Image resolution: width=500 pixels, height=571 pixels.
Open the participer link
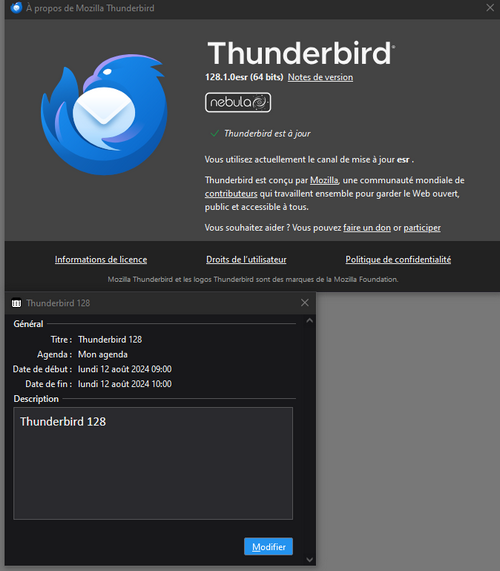[422, 228]
